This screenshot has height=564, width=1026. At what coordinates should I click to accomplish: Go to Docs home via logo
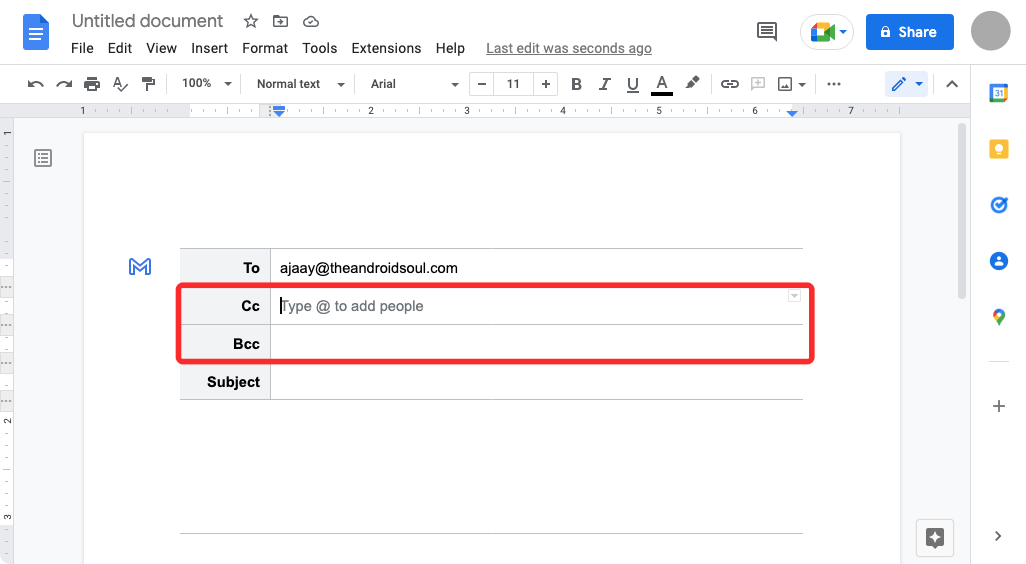(x=36, y=32)
